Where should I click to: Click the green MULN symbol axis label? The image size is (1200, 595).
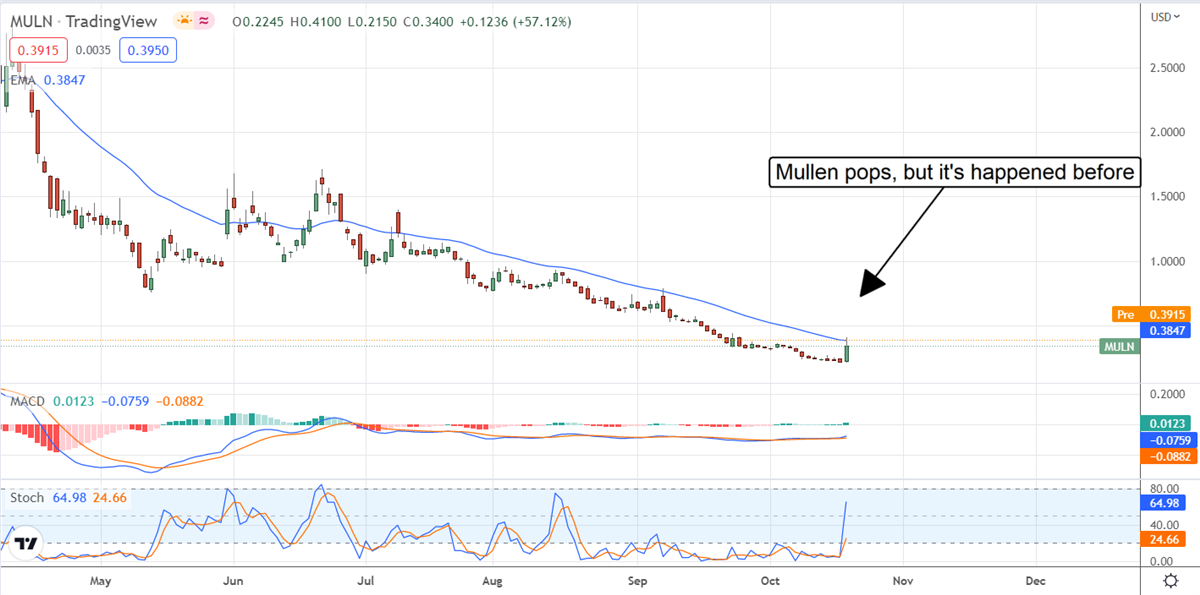tap(1118, 347)
